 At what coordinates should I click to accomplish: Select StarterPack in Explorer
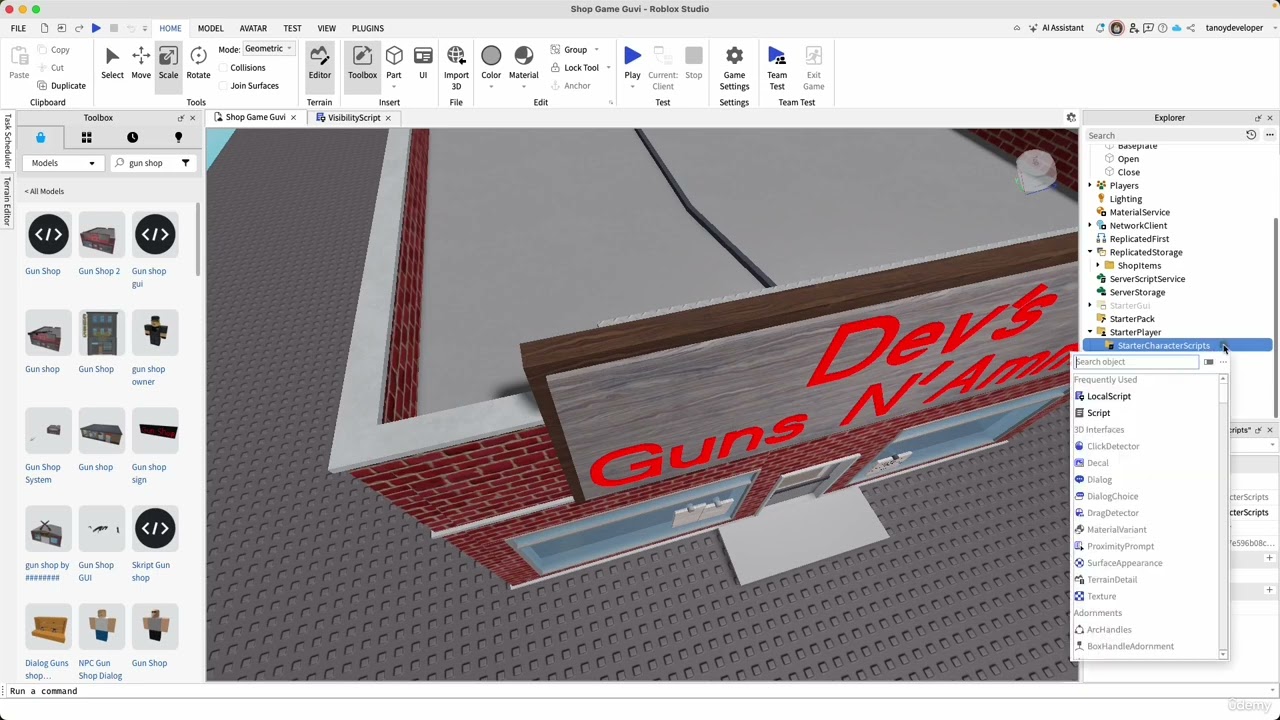tap(1131, 319)
